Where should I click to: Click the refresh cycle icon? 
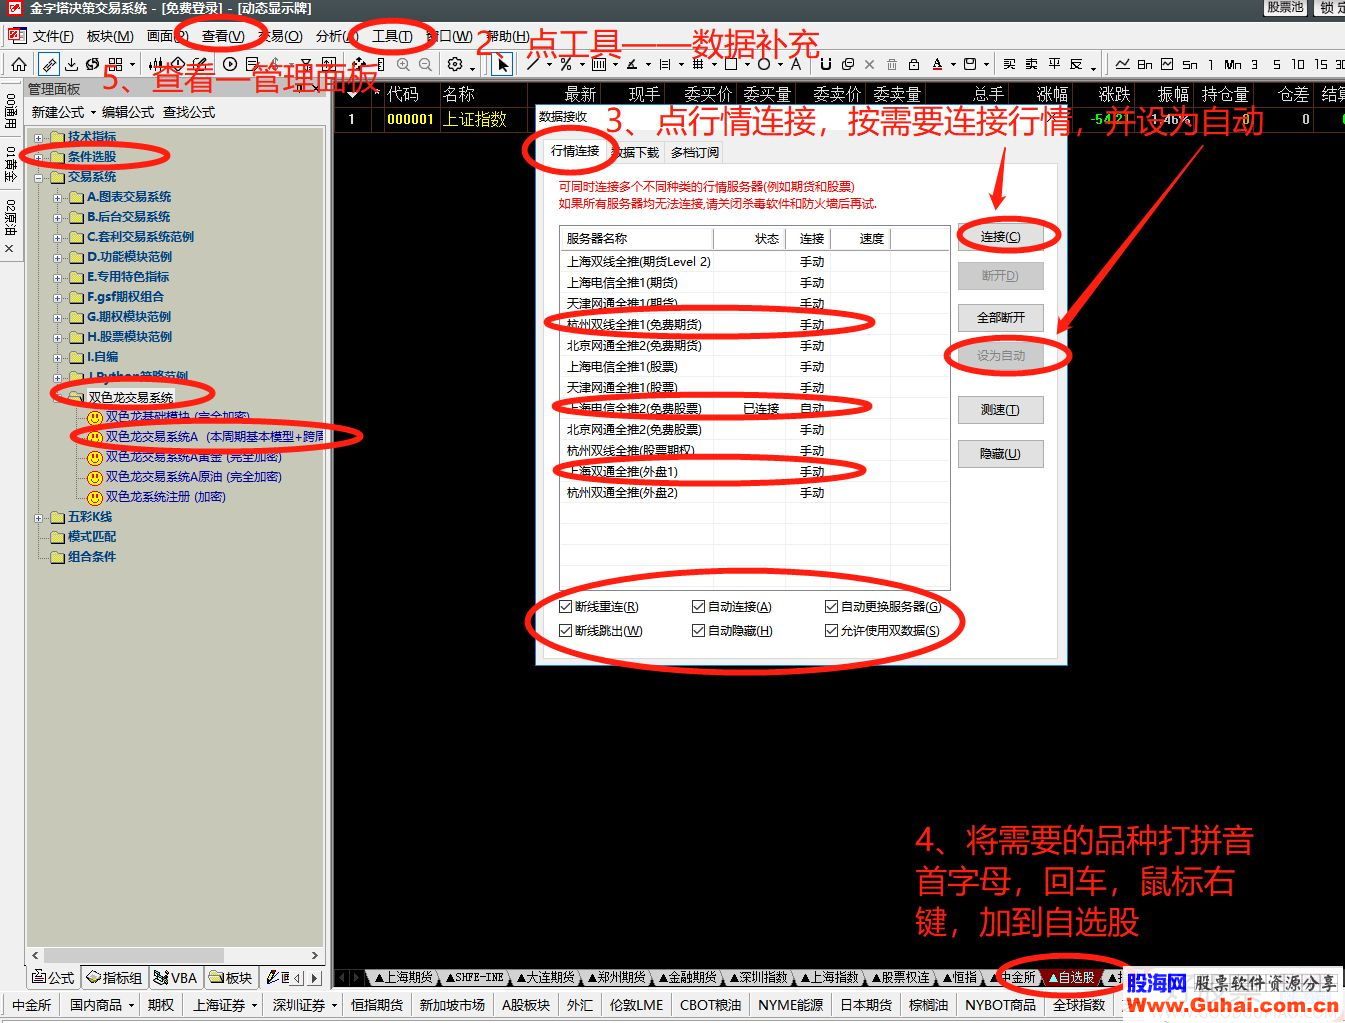[x=92, y=64]
